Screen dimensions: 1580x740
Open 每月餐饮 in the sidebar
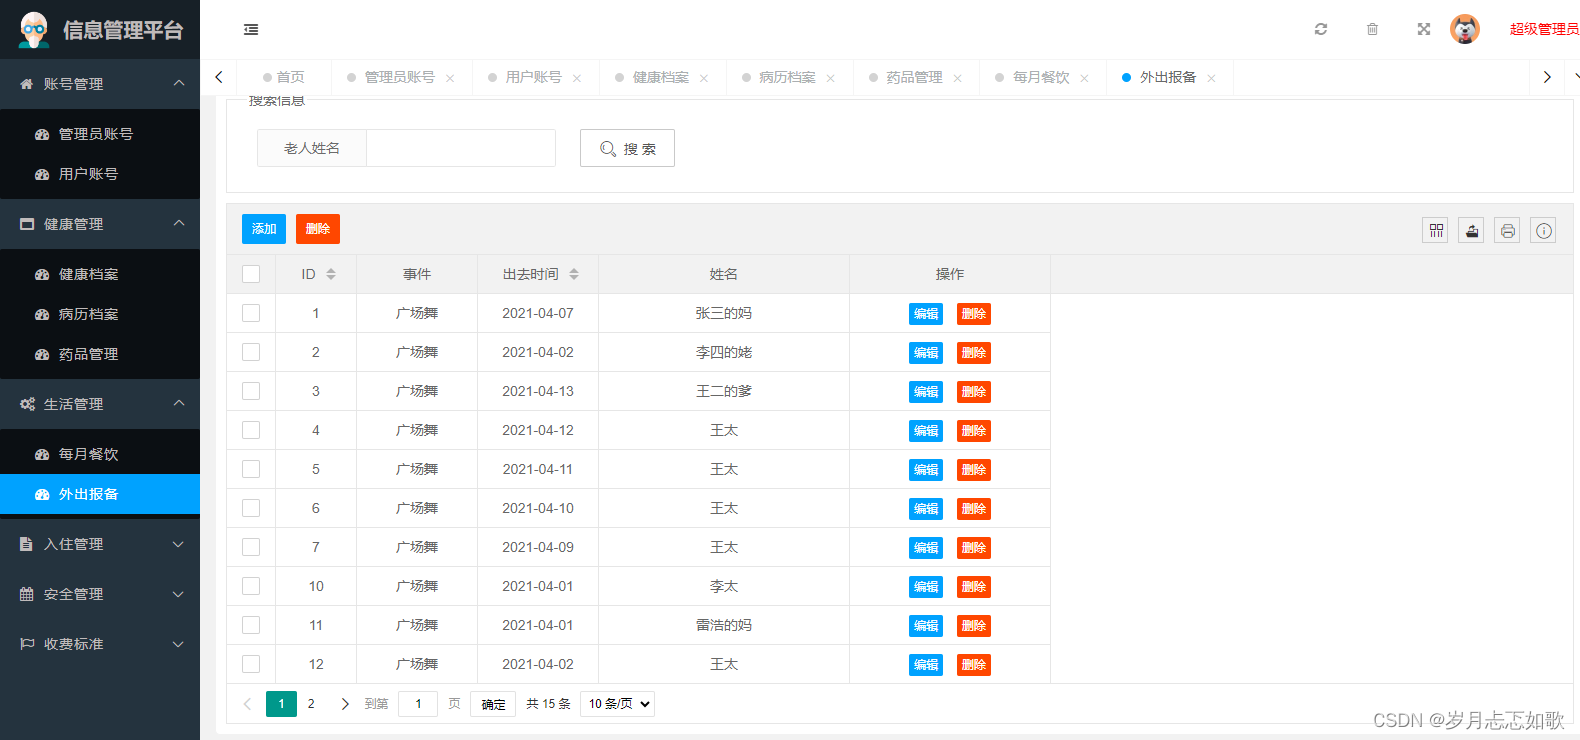click(100, 454)
